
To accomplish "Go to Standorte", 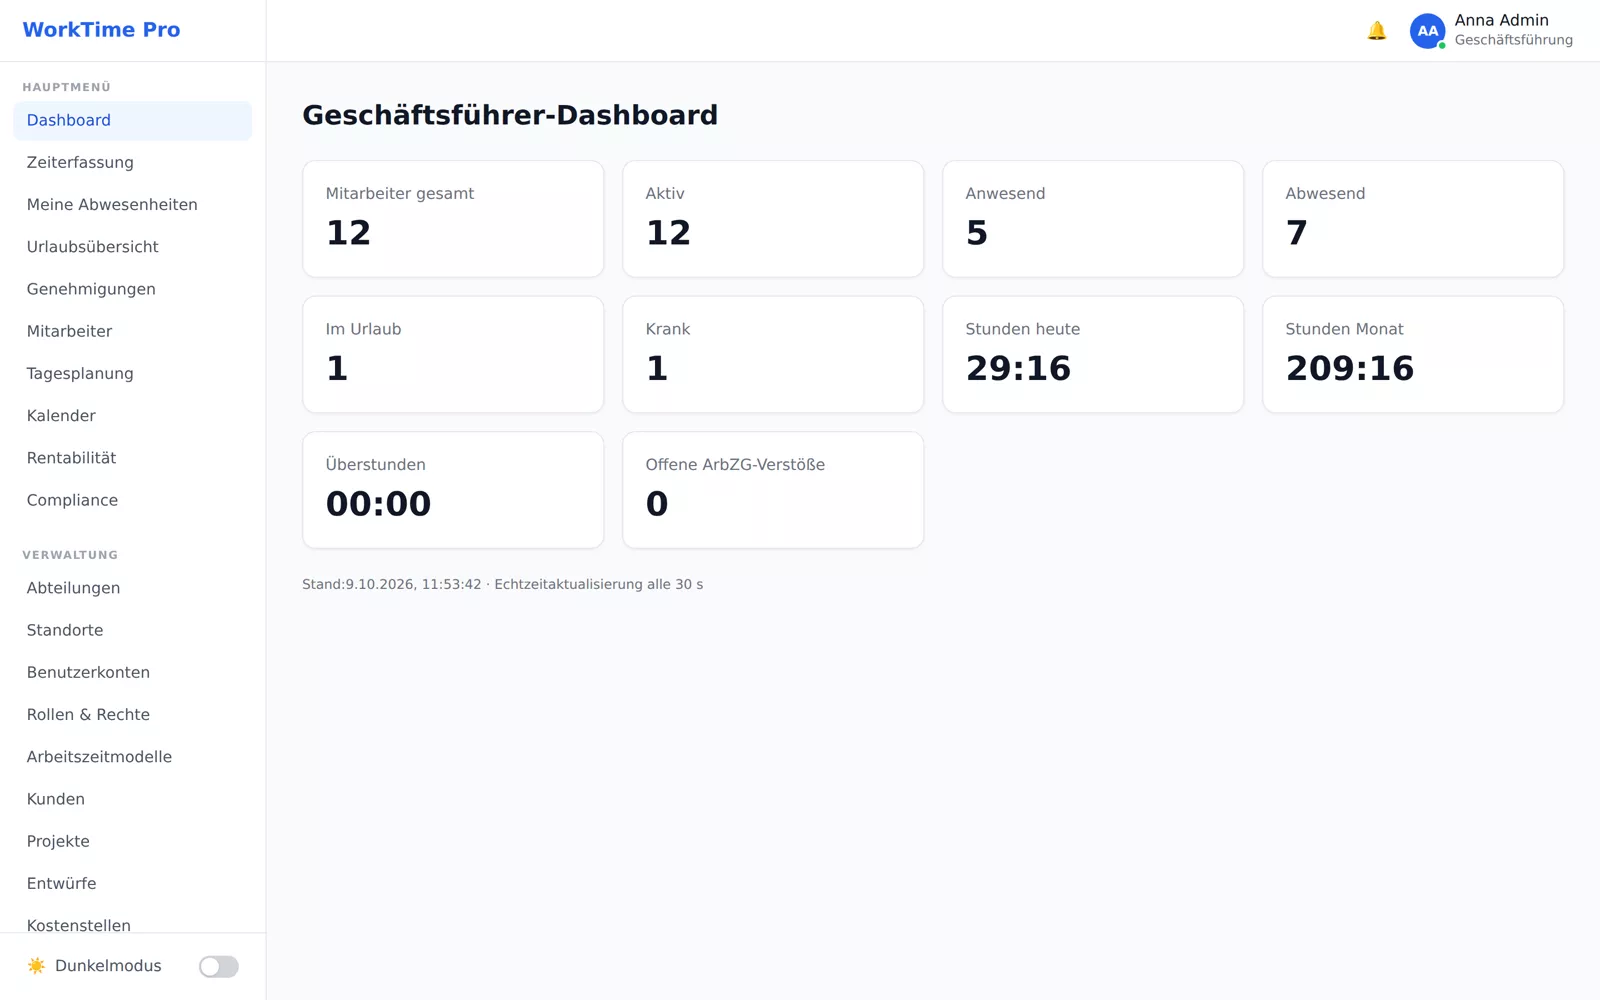I will 132,630.
